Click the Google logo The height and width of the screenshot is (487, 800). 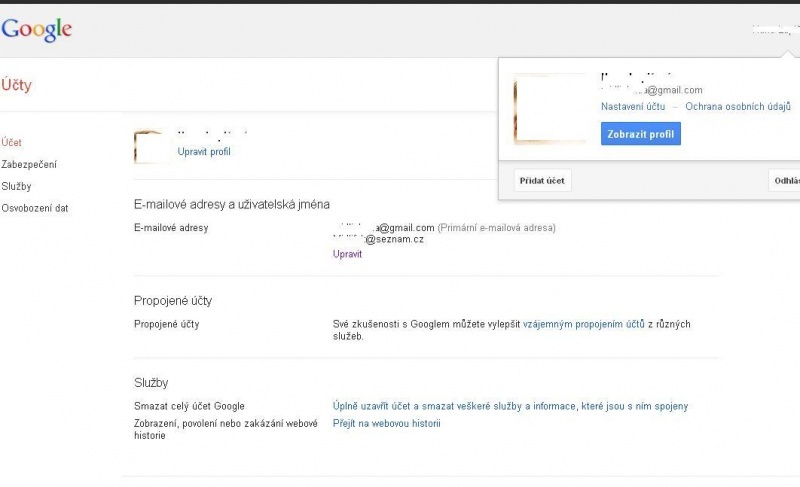(x=36, y=29)
